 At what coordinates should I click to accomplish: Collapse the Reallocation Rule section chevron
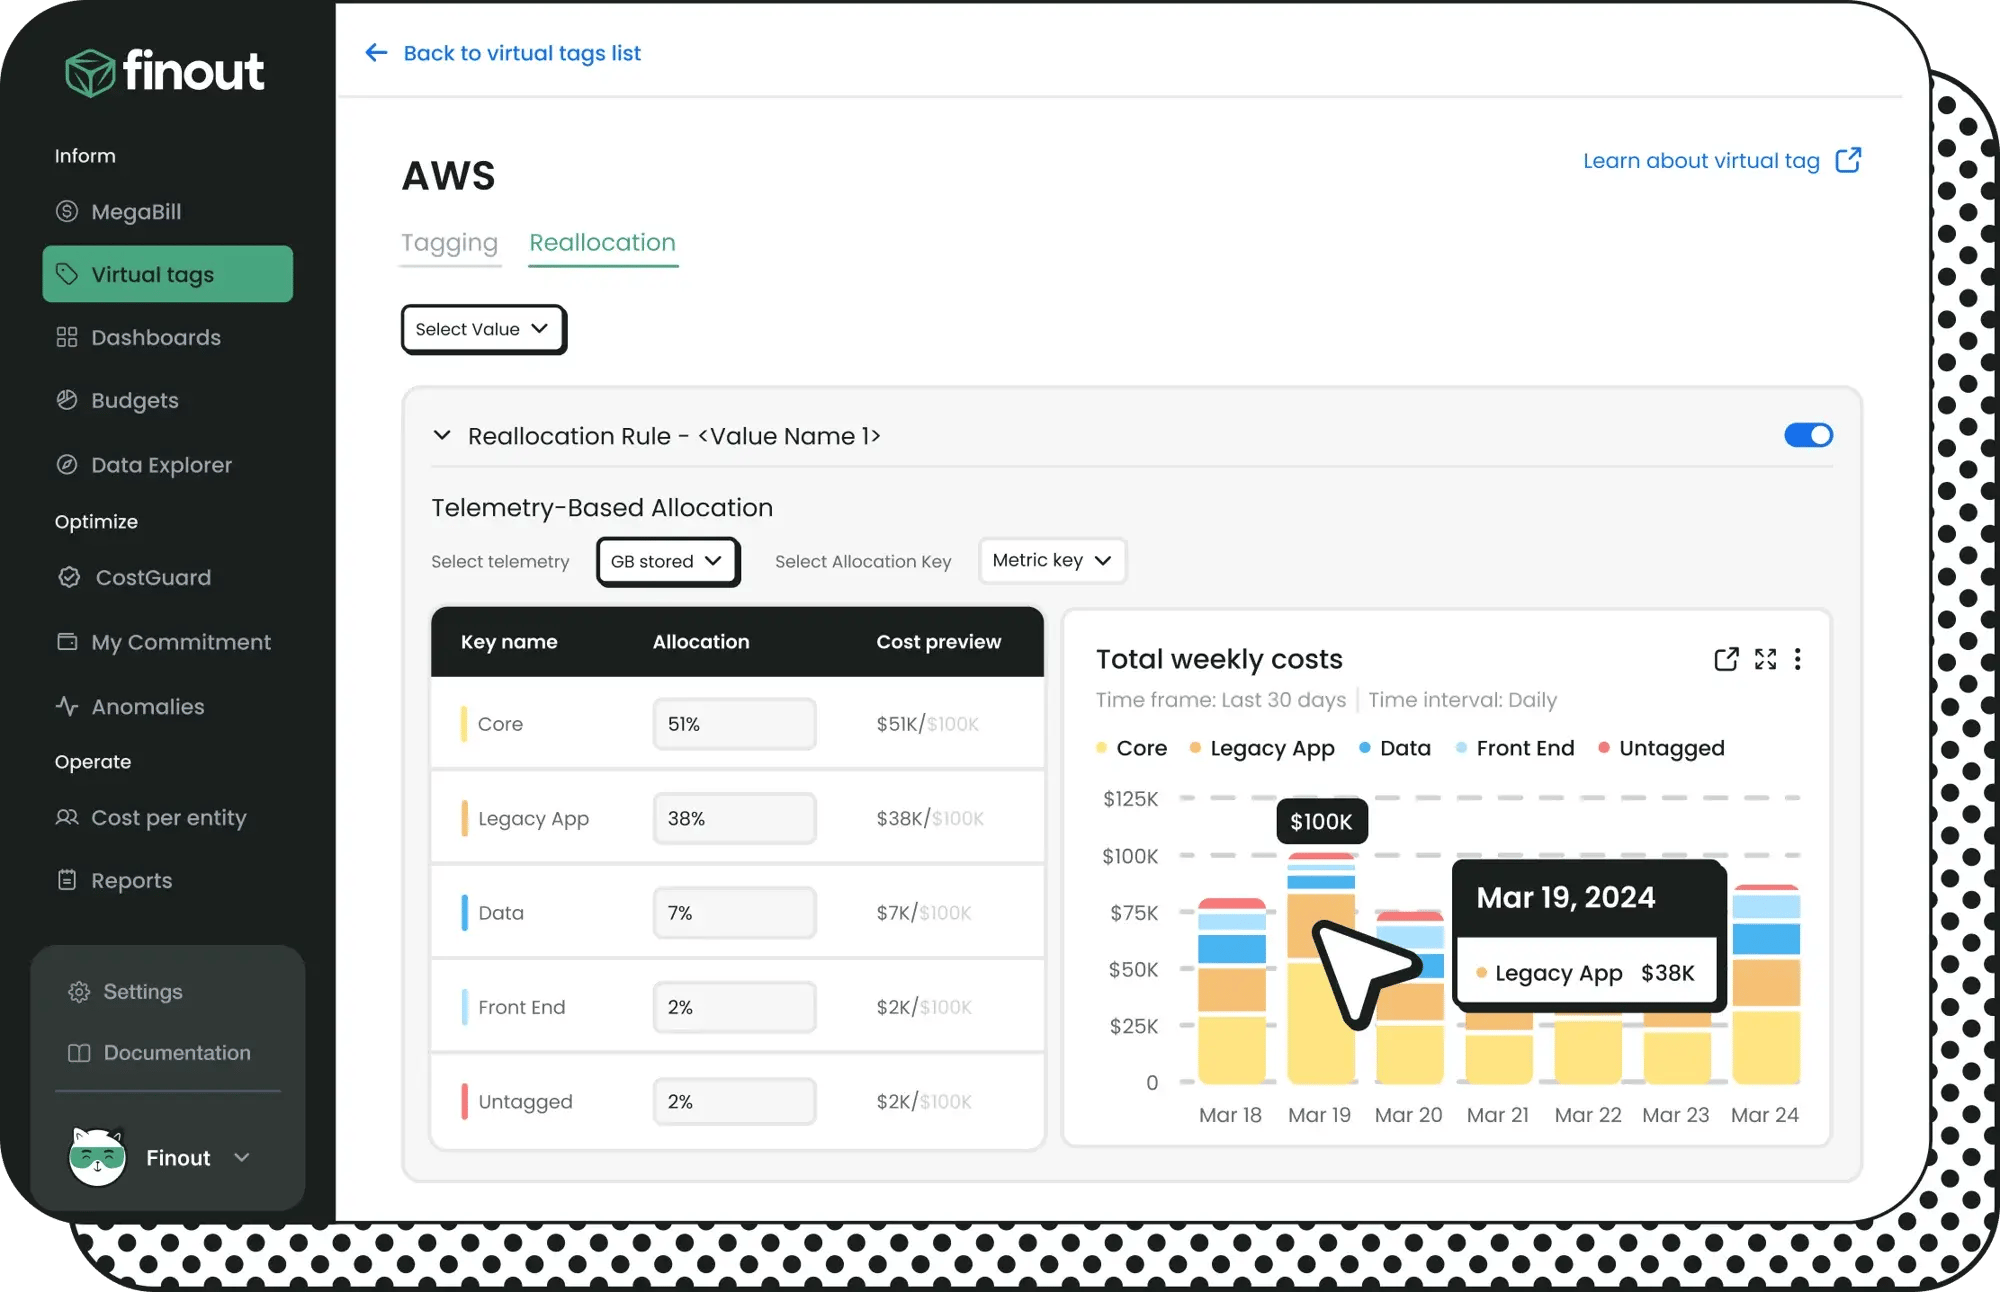442,435
